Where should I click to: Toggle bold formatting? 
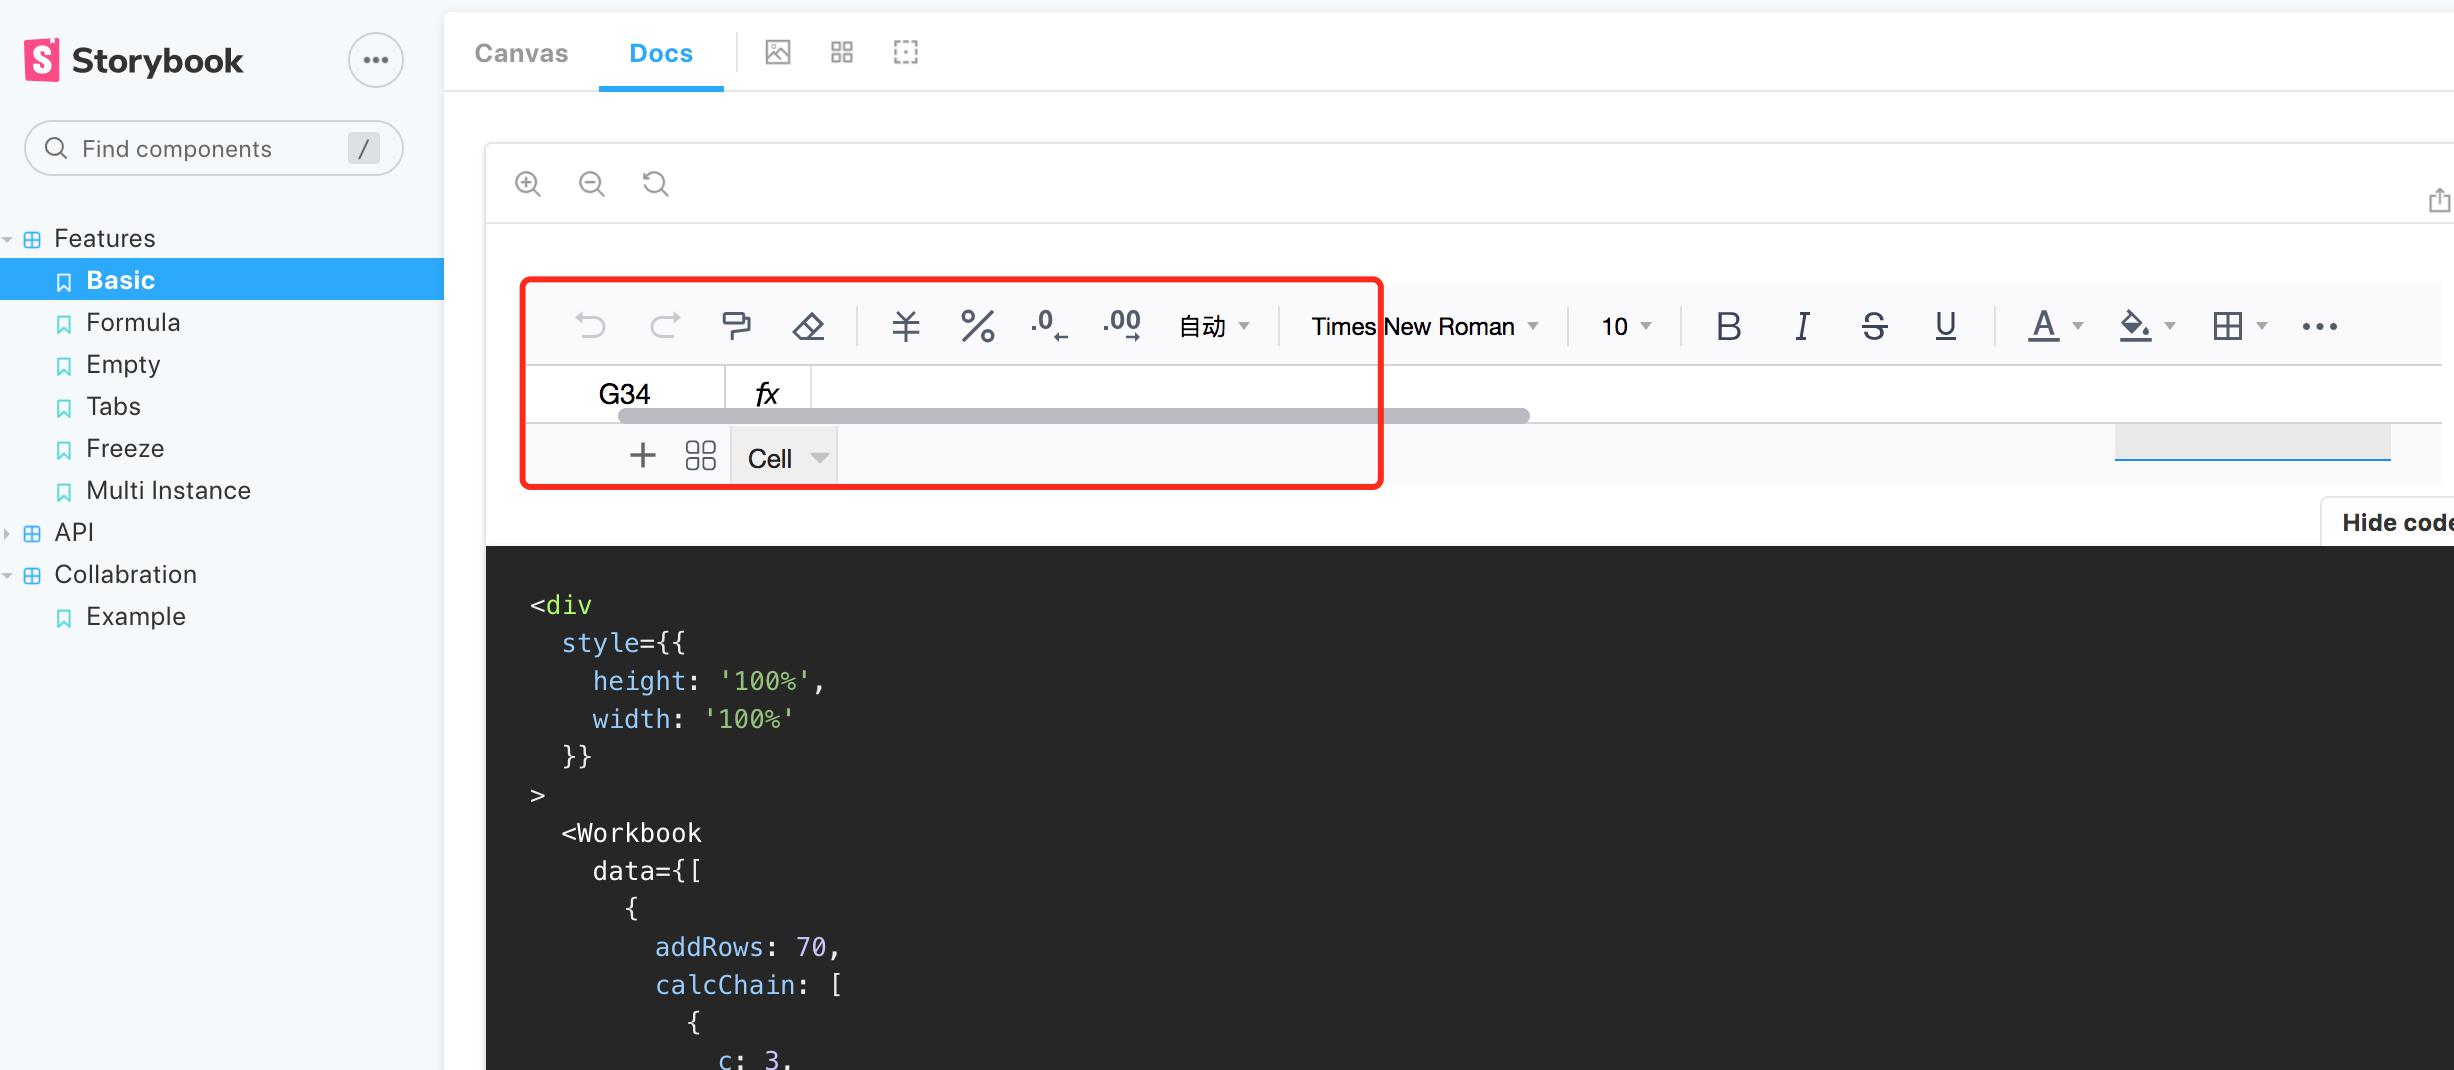click(x=1728, y=325)
